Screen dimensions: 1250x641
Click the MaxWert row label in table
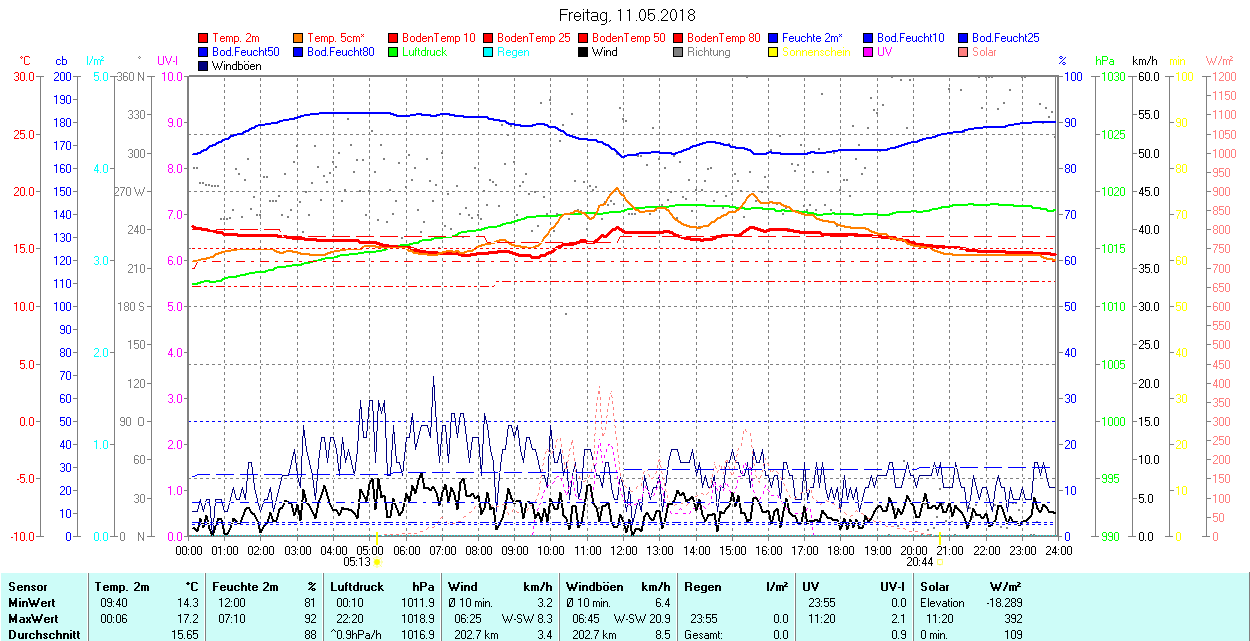30,619
